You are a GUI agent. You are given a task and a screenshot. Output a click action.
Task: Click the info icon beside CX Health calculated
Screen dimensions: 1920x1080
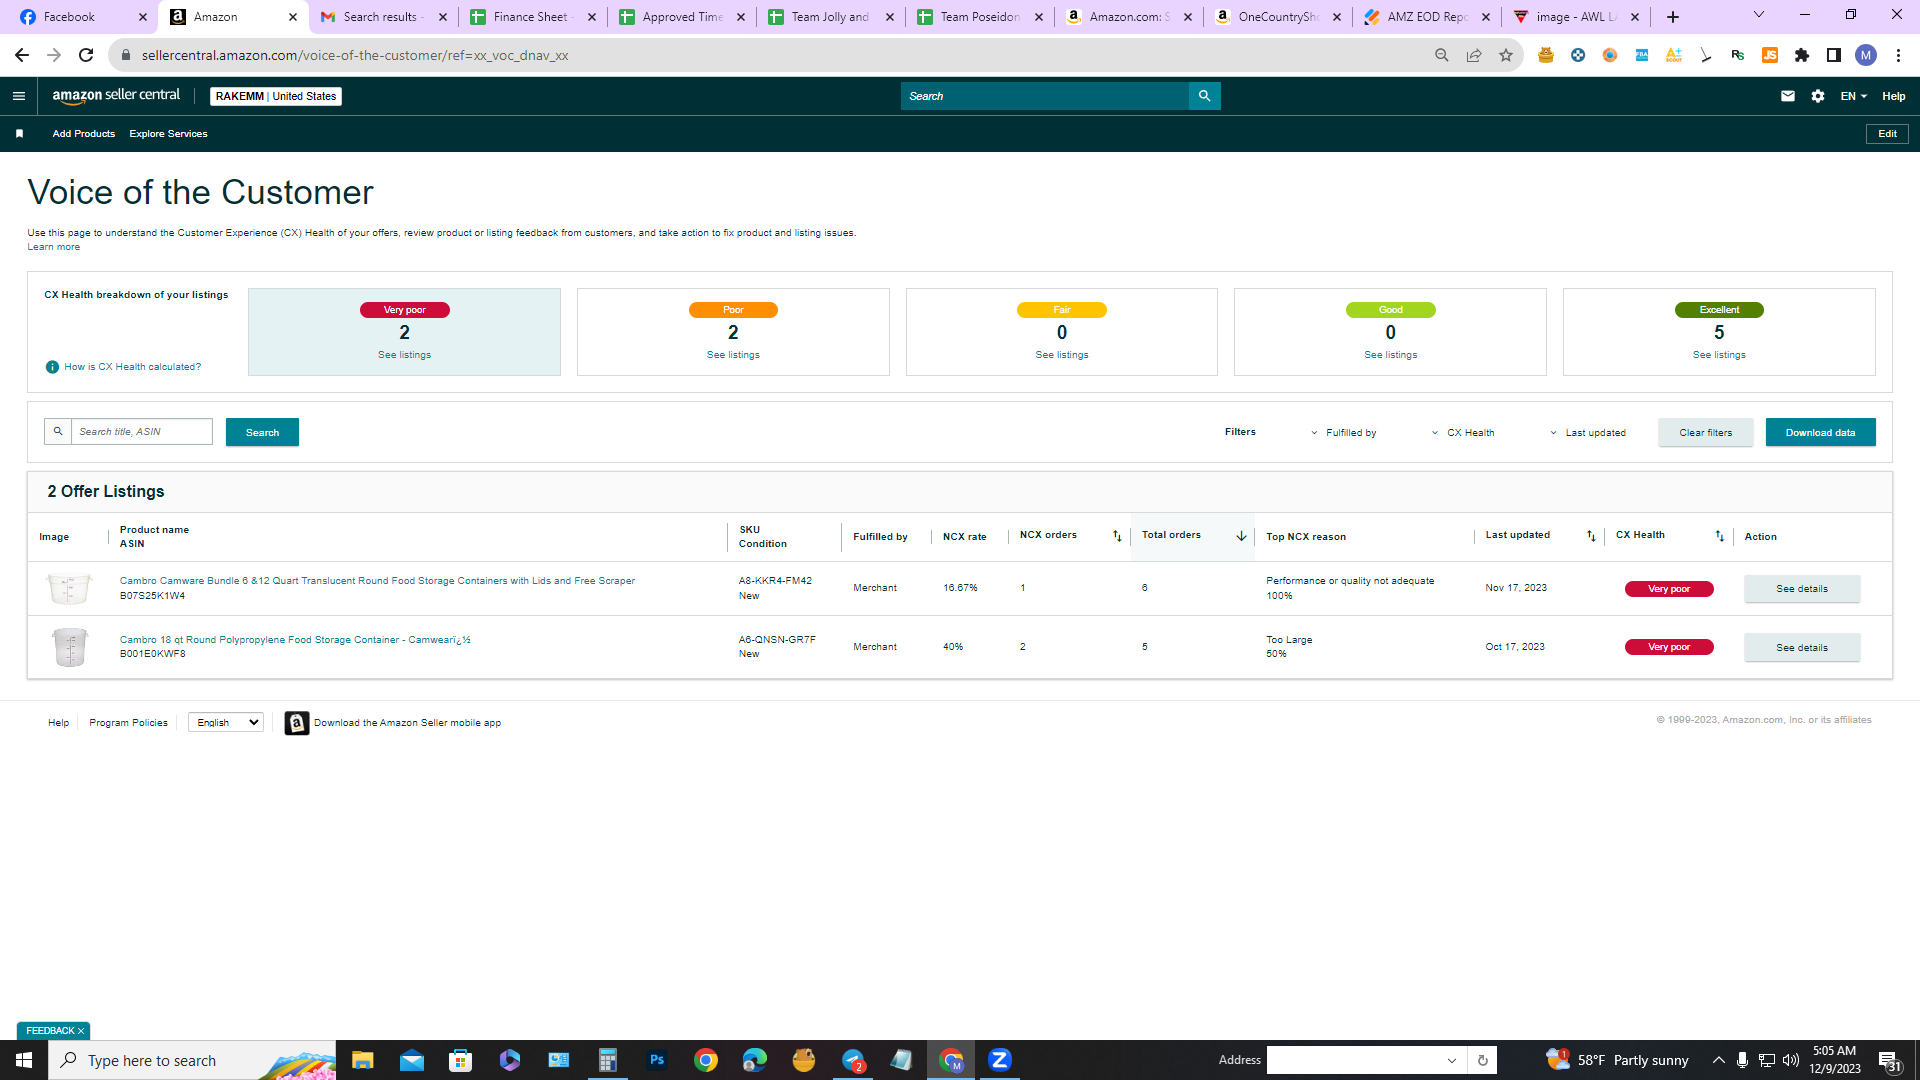[x=52, y=367]
